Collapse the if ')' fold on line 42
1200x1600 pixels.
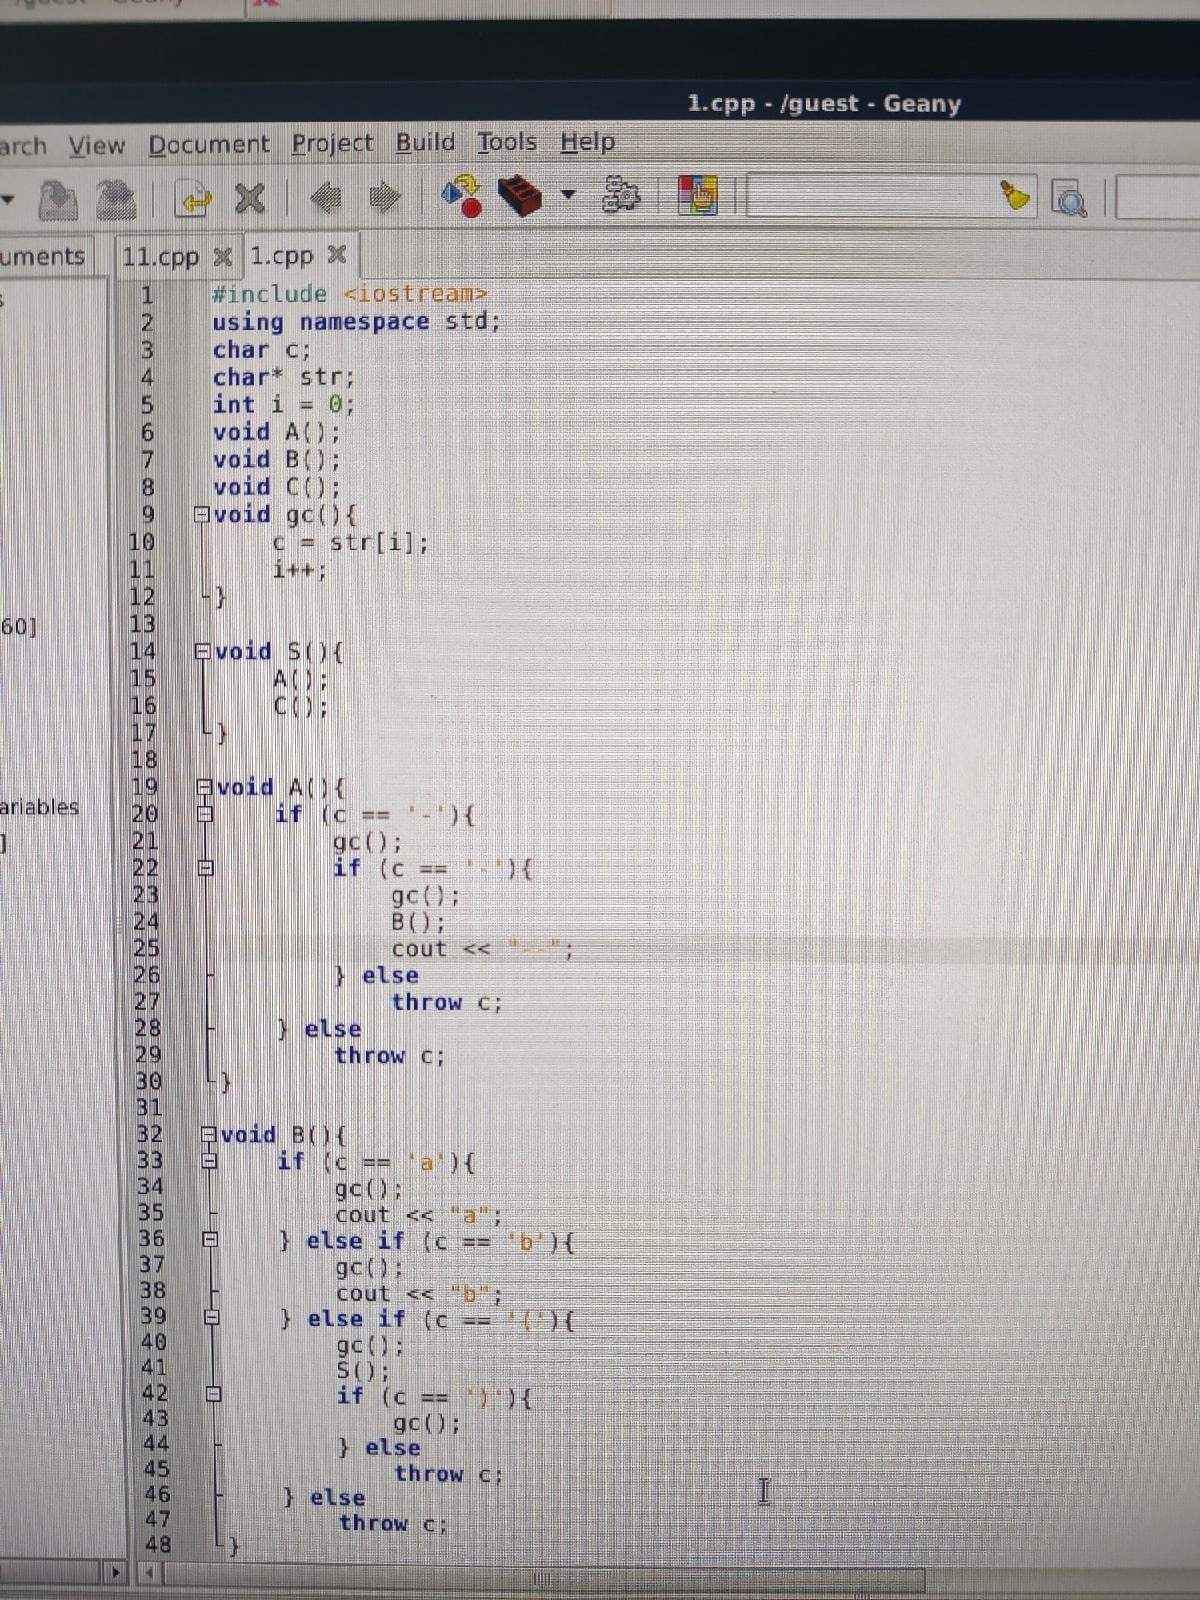tap(213, 1394)
